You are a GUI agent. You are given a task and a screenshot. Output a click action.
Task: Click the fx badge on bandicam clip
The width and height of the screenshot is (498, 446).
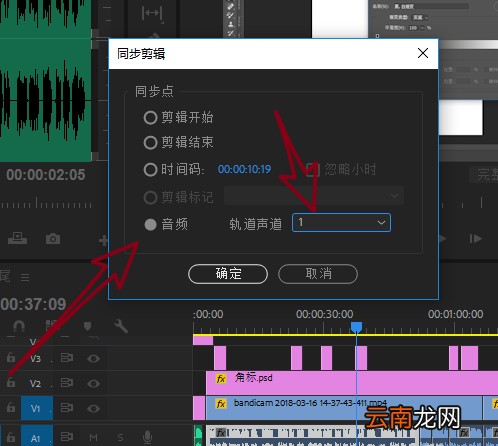click(x=221, y=404)
